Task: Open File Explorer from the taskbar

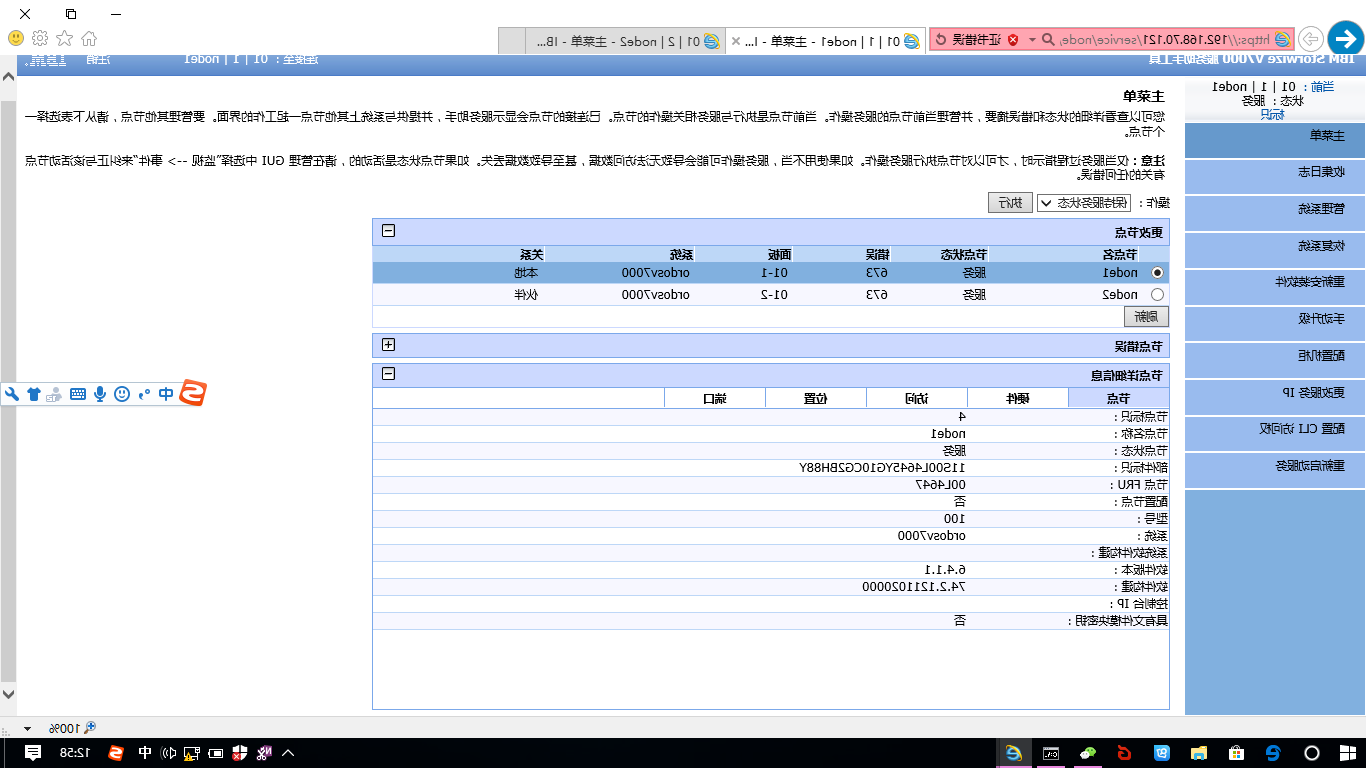Action: coord(1198,752)
